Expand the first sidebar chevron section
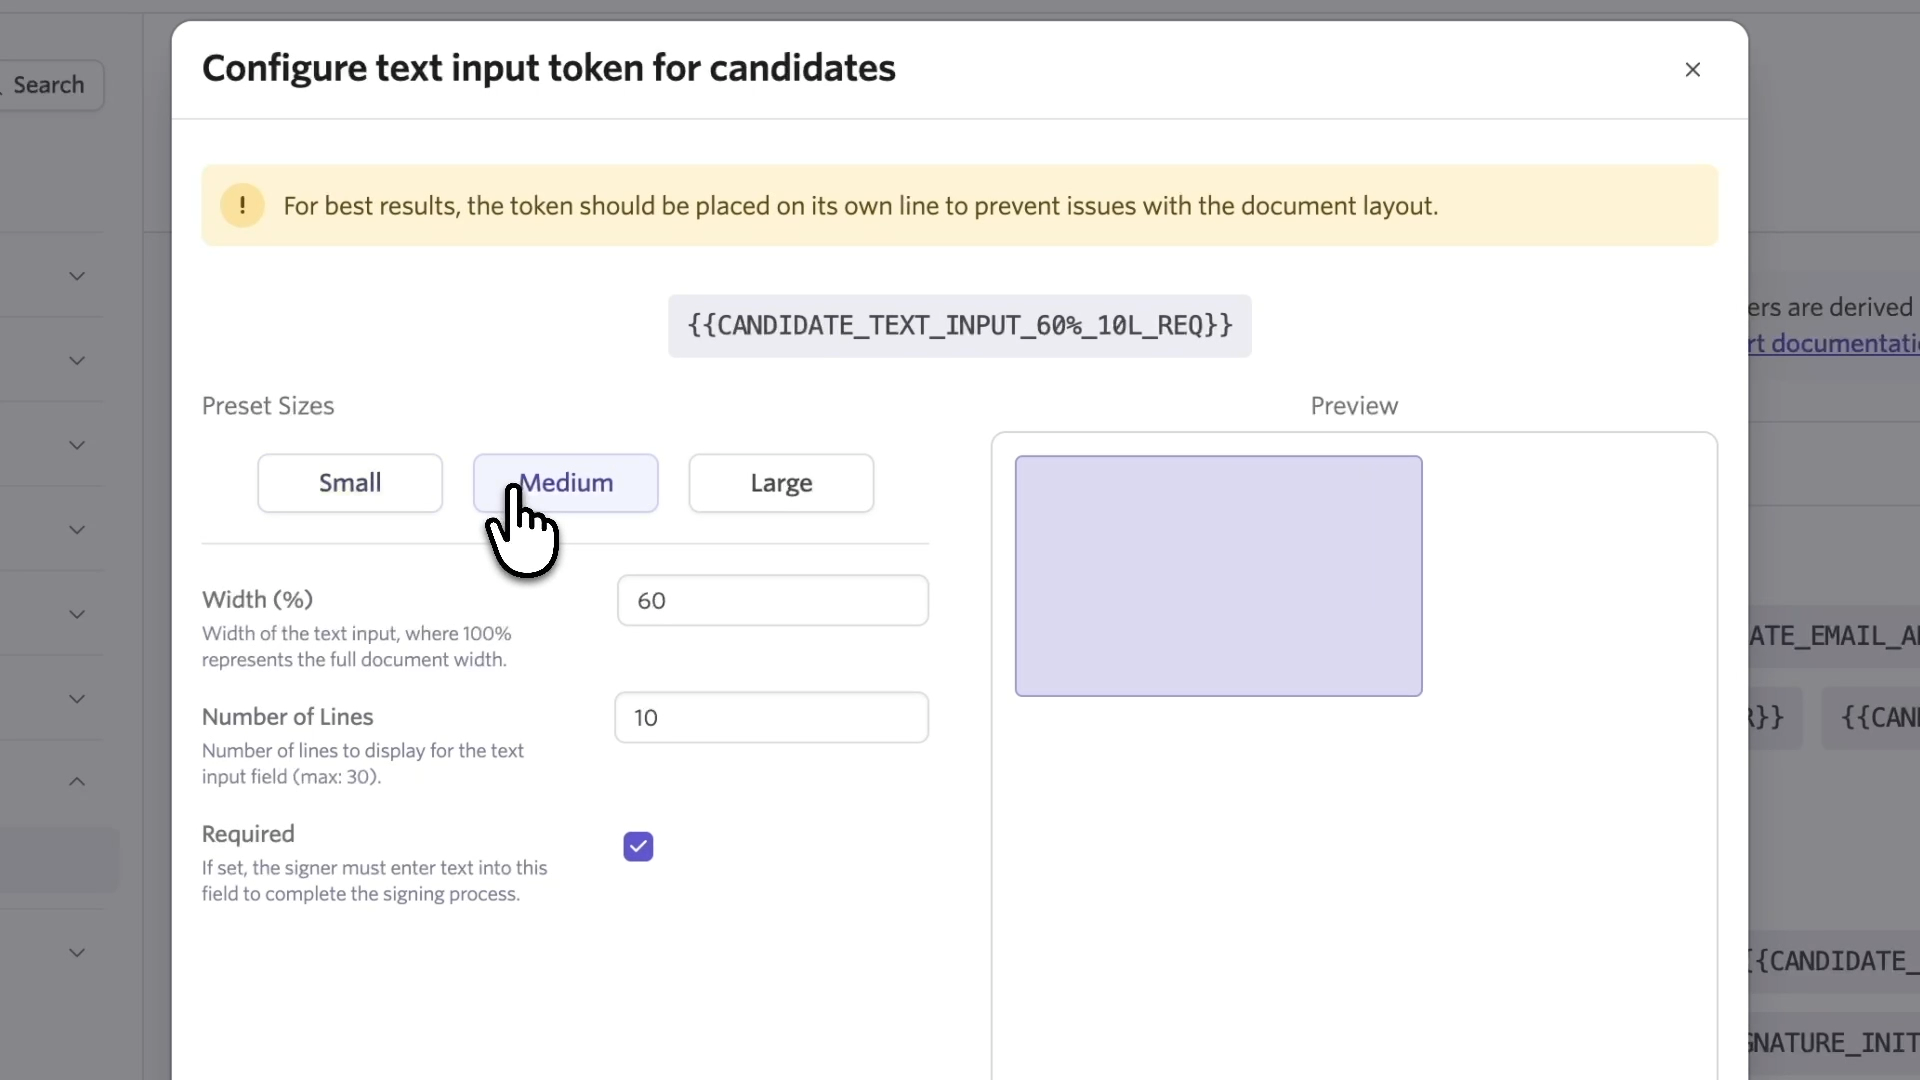The image size is (1920, 1080). click(x=77, y=276)
